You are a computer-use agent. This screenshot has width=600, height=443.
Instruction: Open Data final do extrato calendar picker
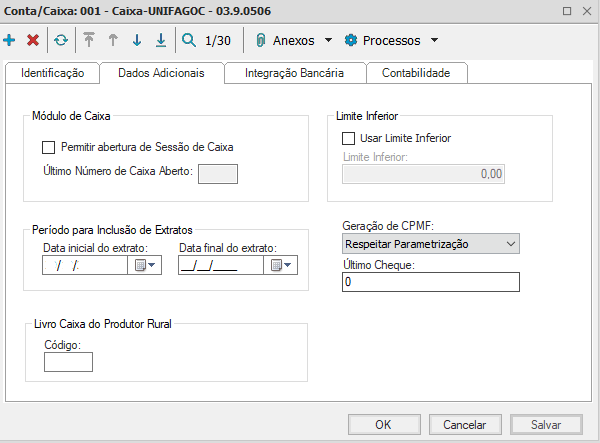click(x=279, y=265)
